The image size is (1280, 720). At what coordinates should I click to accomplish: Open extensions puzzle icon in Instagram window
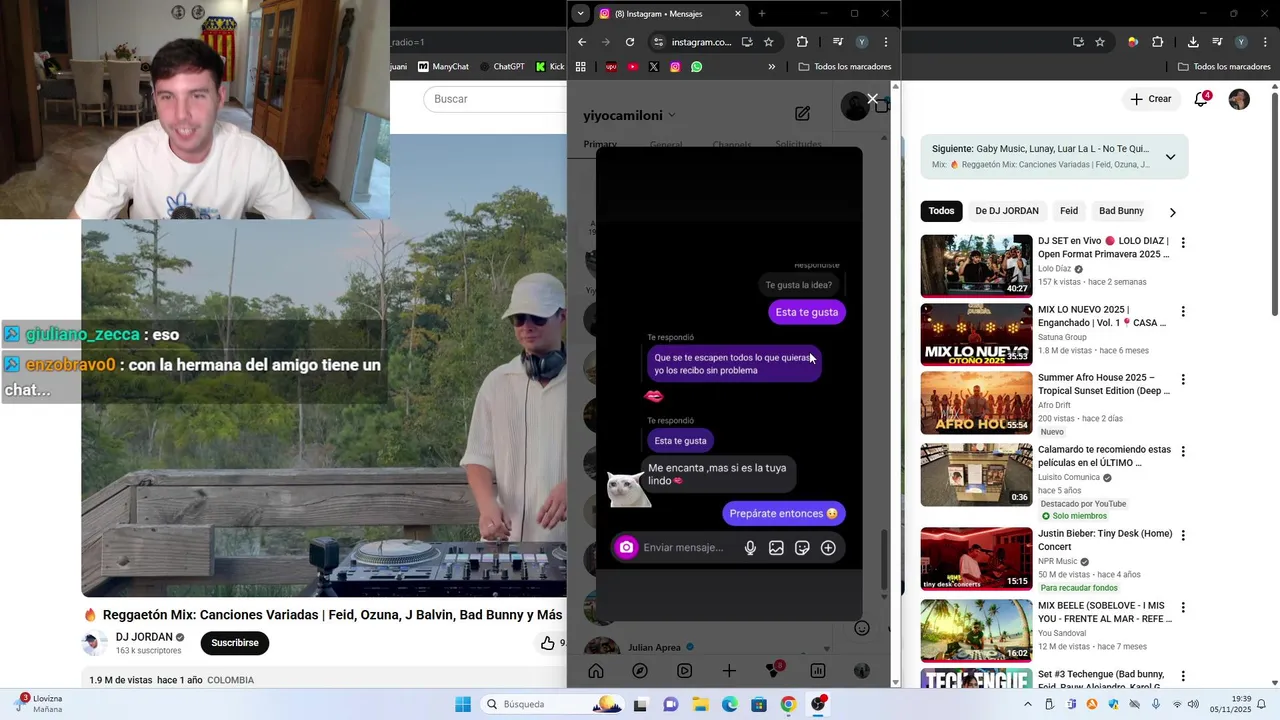pyautogui.click(x=802, y=42)
